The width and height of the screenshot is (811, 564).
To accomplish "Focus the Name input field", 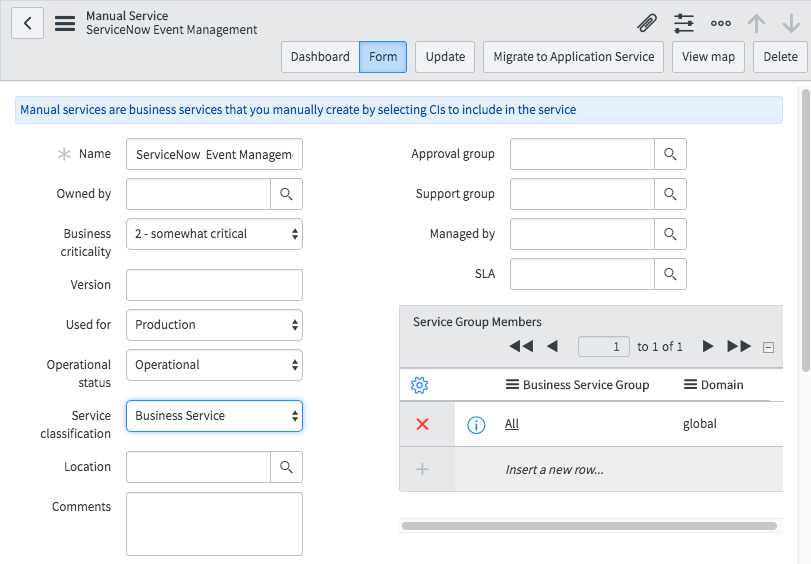I will [215, 154].
